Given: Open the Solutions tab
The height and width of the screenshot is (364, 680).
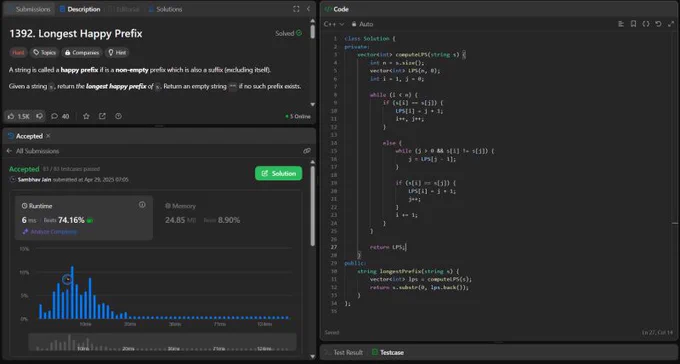Looking at the screenshot, I should [165, 9].
